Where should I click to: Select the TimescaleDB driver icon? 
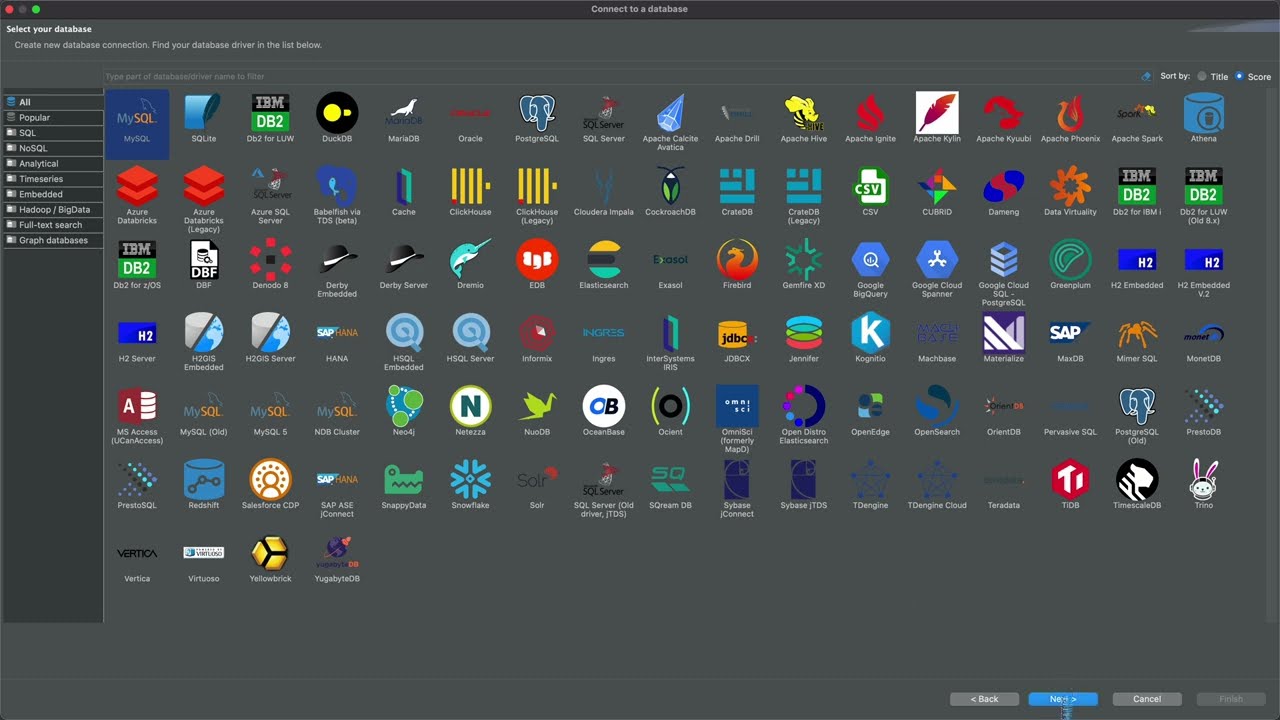pos(1137,485)
